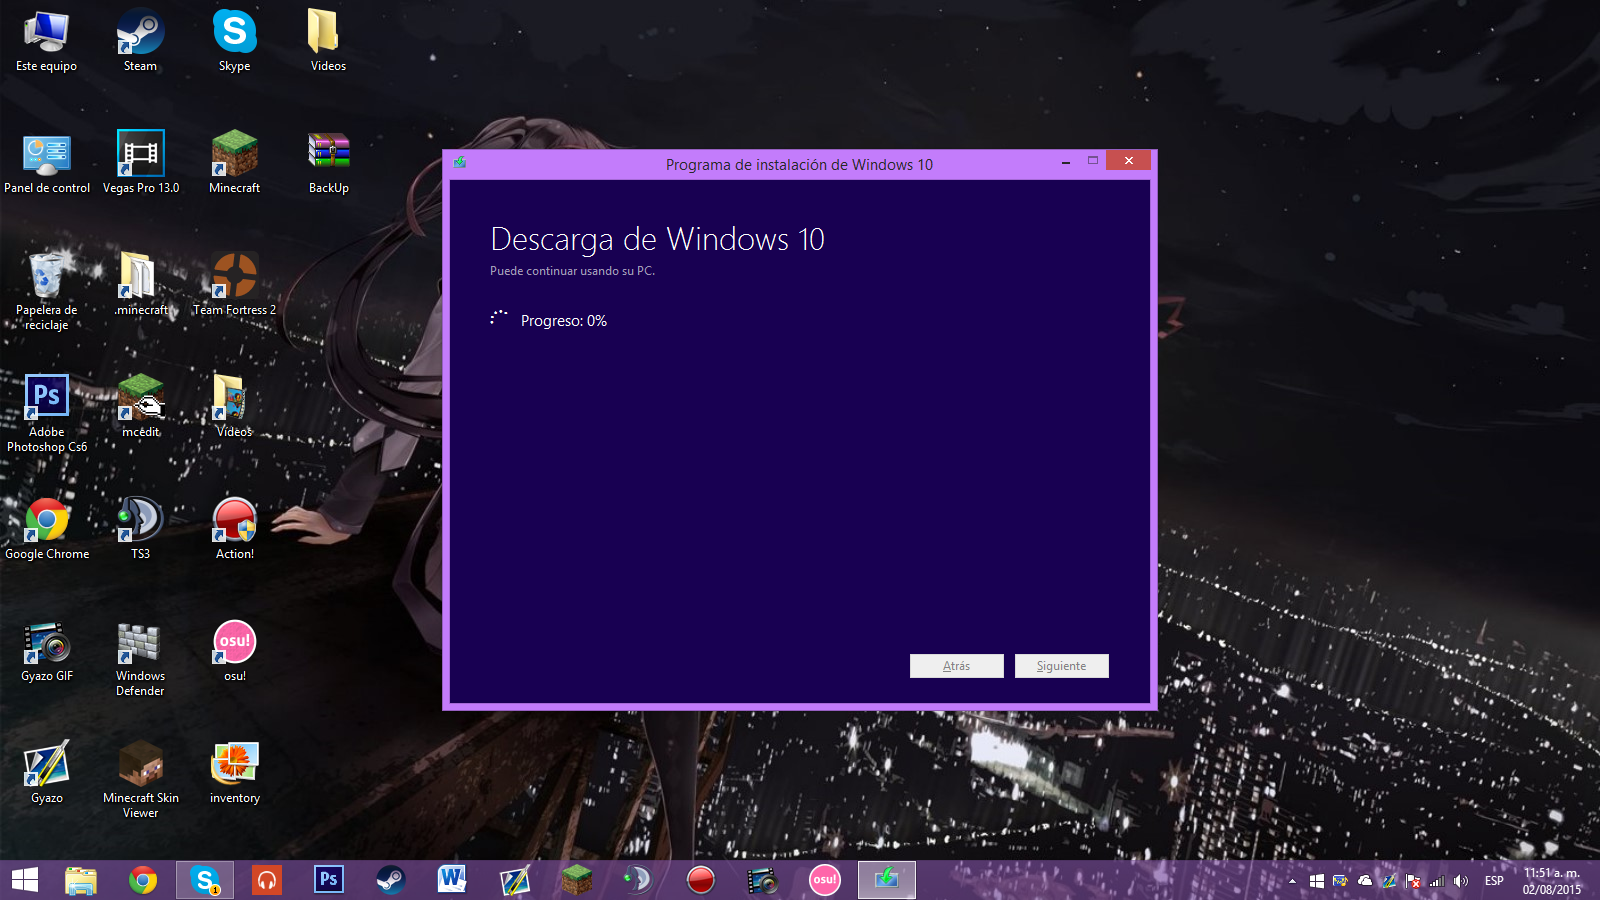Image resolution: width=1600 pixels, height=900 pixels.
Task: Click the Siguiente button
Action: tap(1061, 666)
